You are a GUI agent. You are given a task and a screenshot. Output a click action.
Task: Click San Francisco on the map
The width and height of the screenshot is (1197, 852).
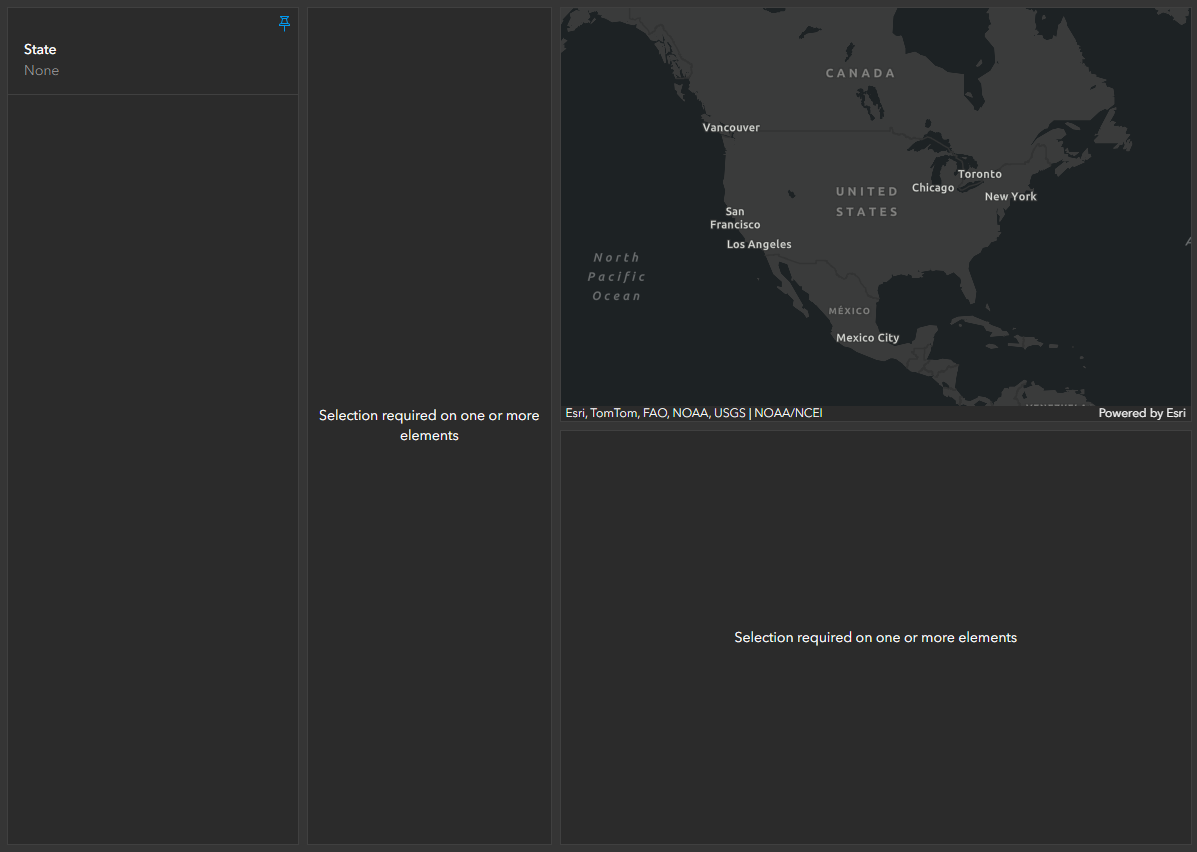point(735,218)
